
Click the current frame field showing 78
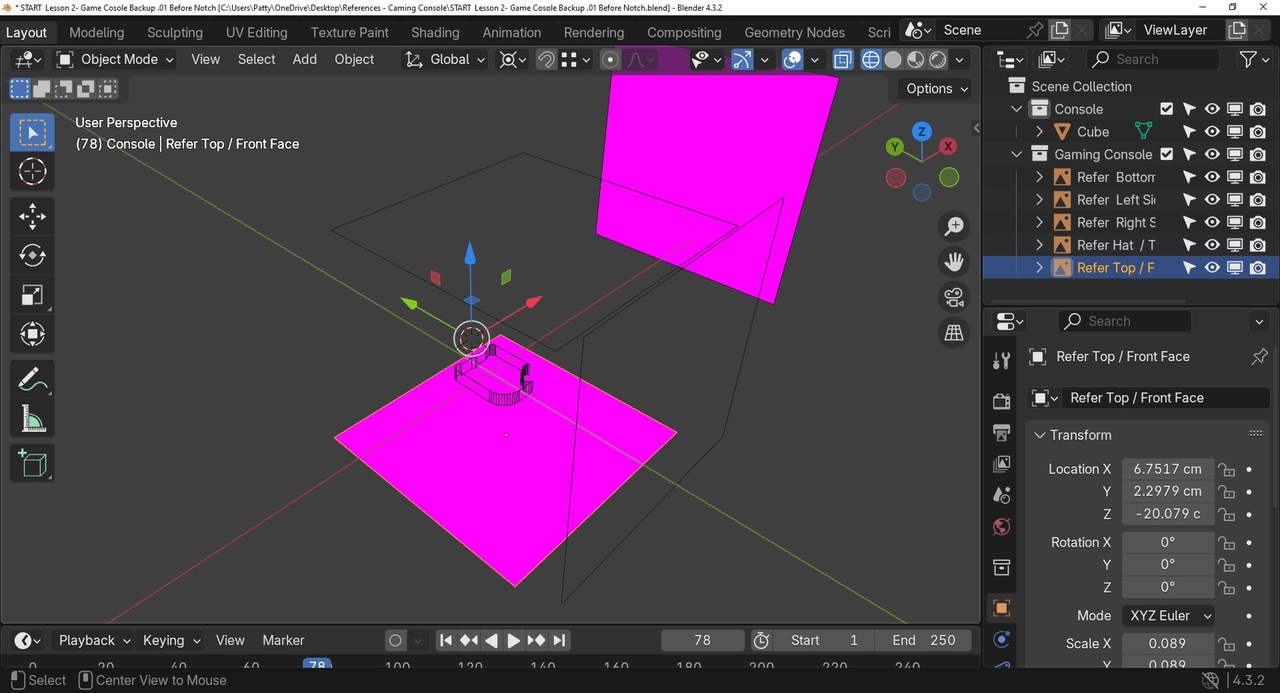tap(702, 640)
